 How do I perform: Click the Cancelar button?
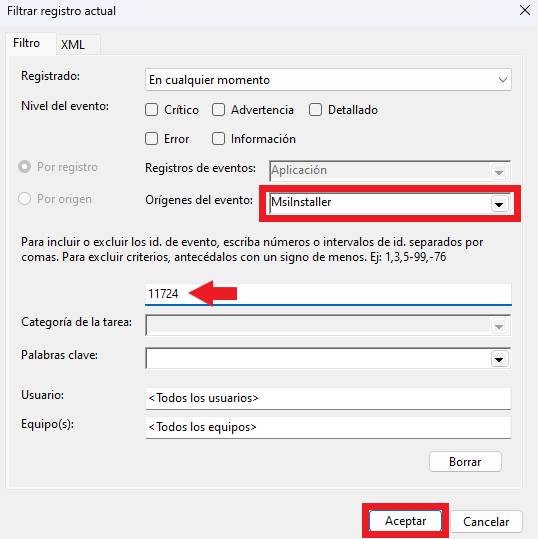486,521
